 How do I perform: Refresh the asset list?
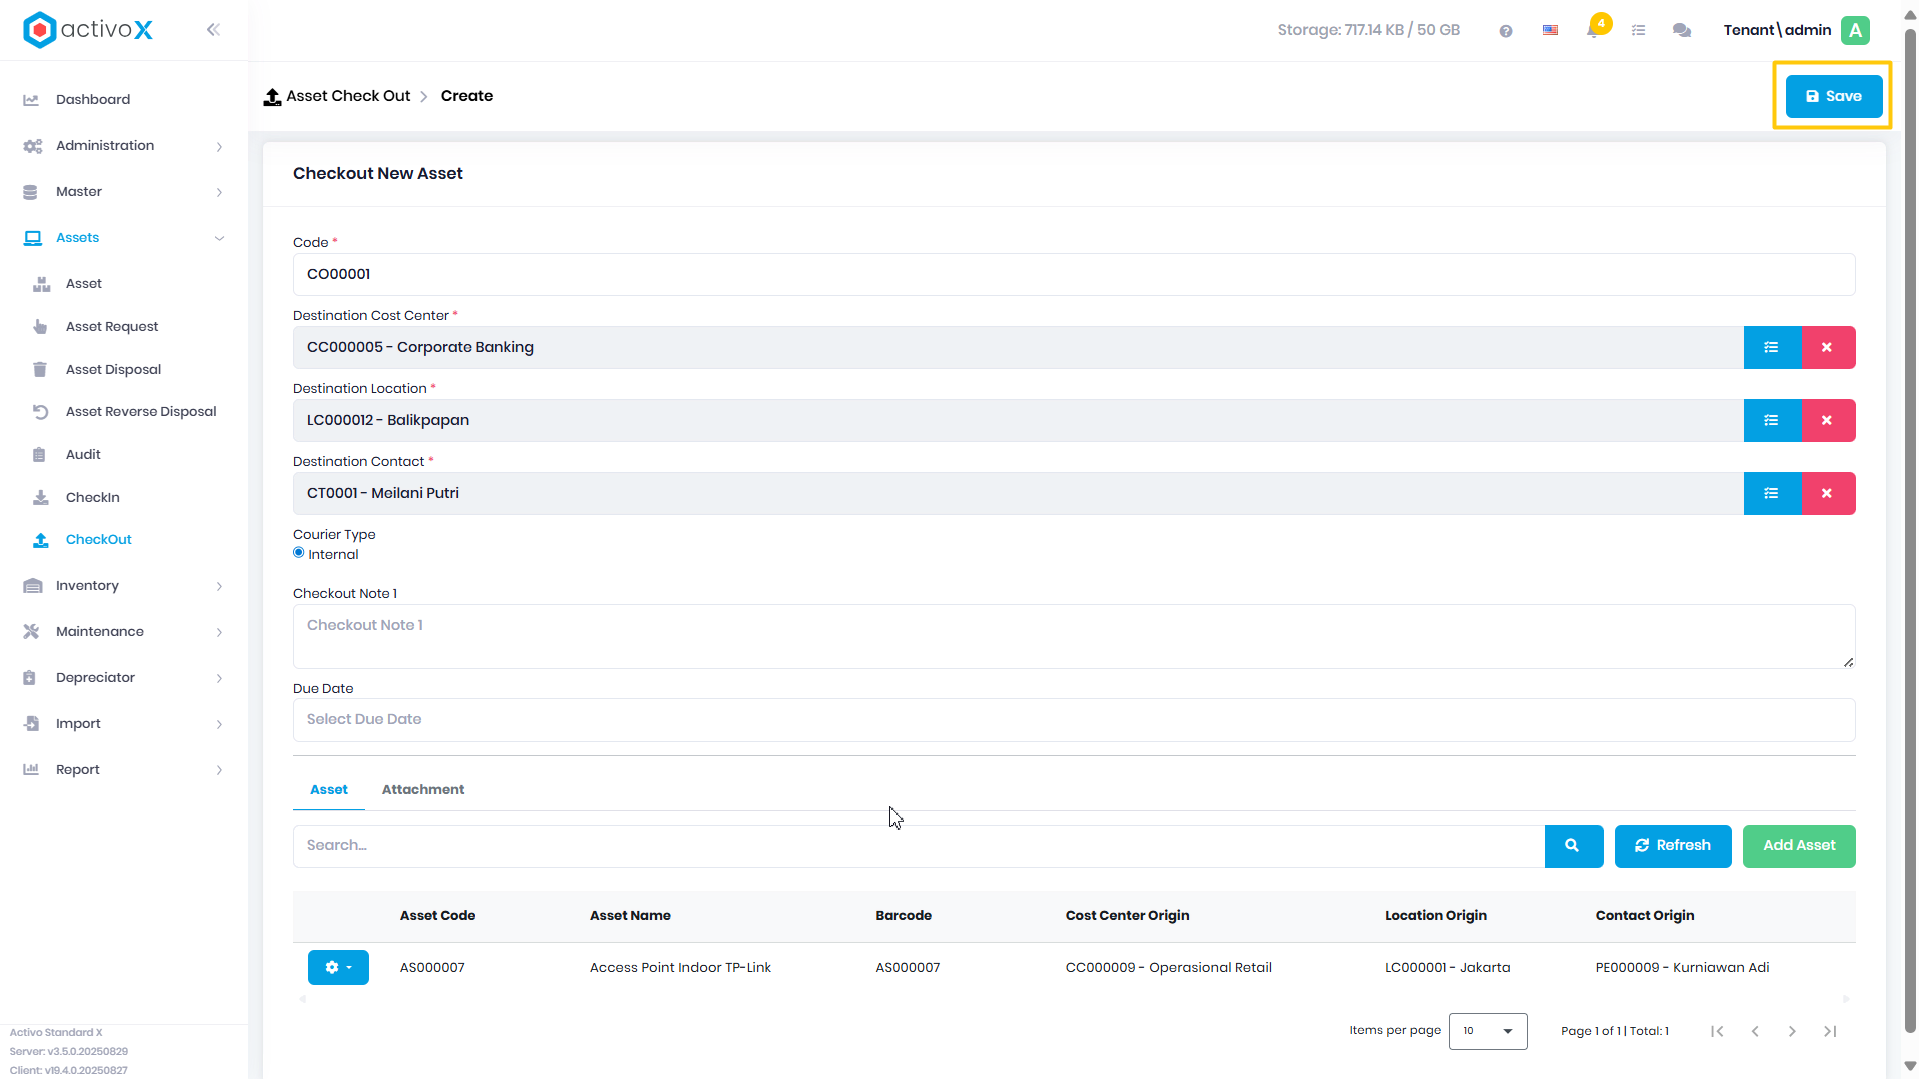click(1673, 846)
